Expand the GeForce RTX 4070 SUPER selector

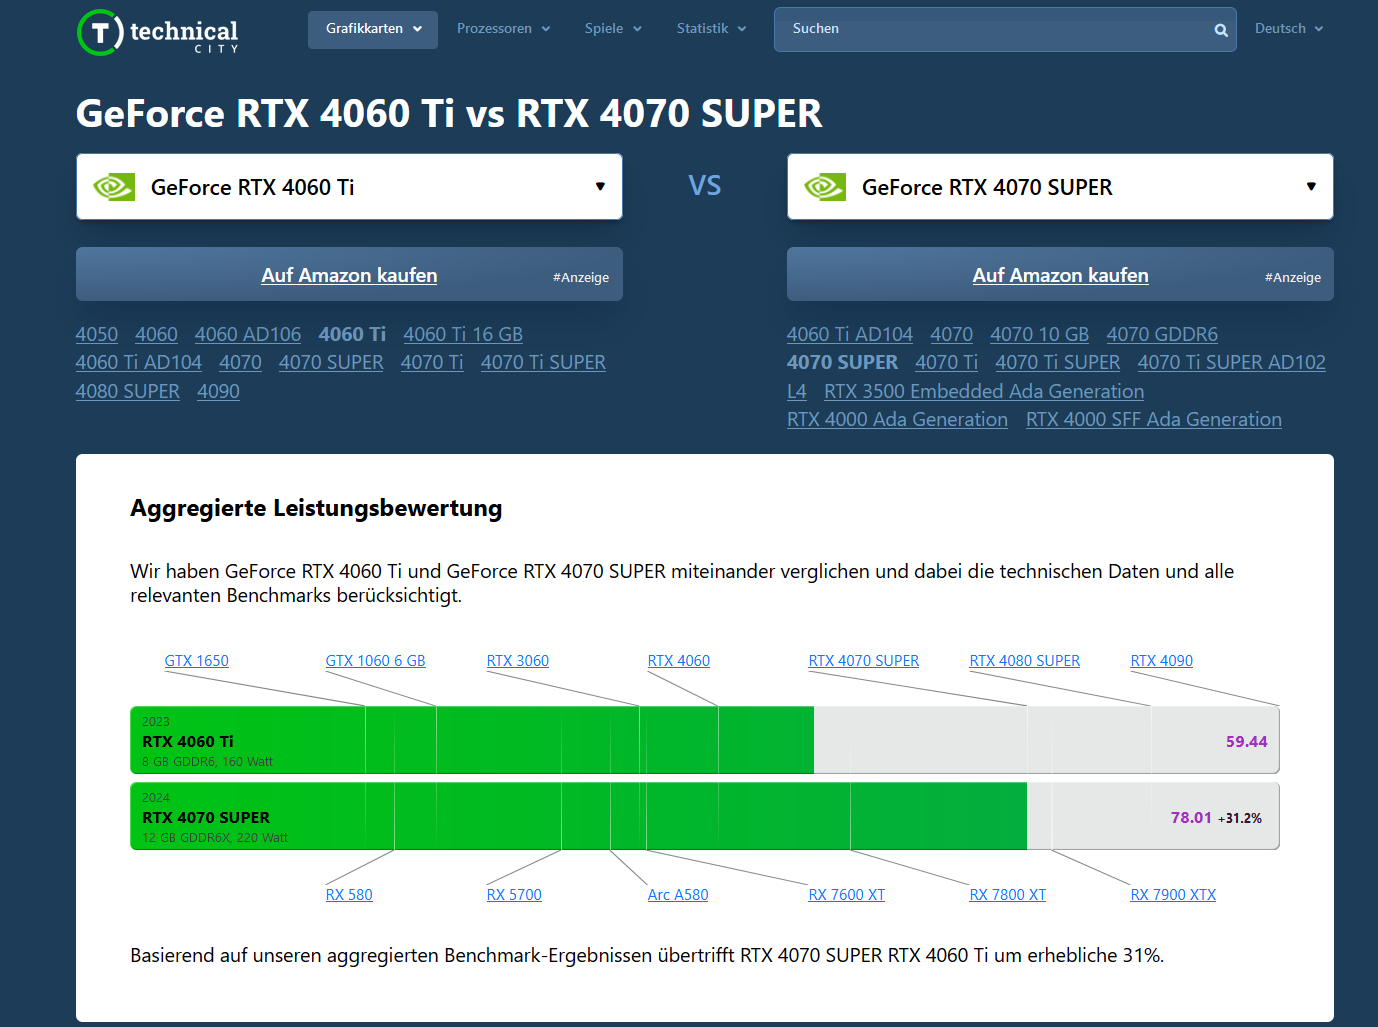pos(1060,186)
